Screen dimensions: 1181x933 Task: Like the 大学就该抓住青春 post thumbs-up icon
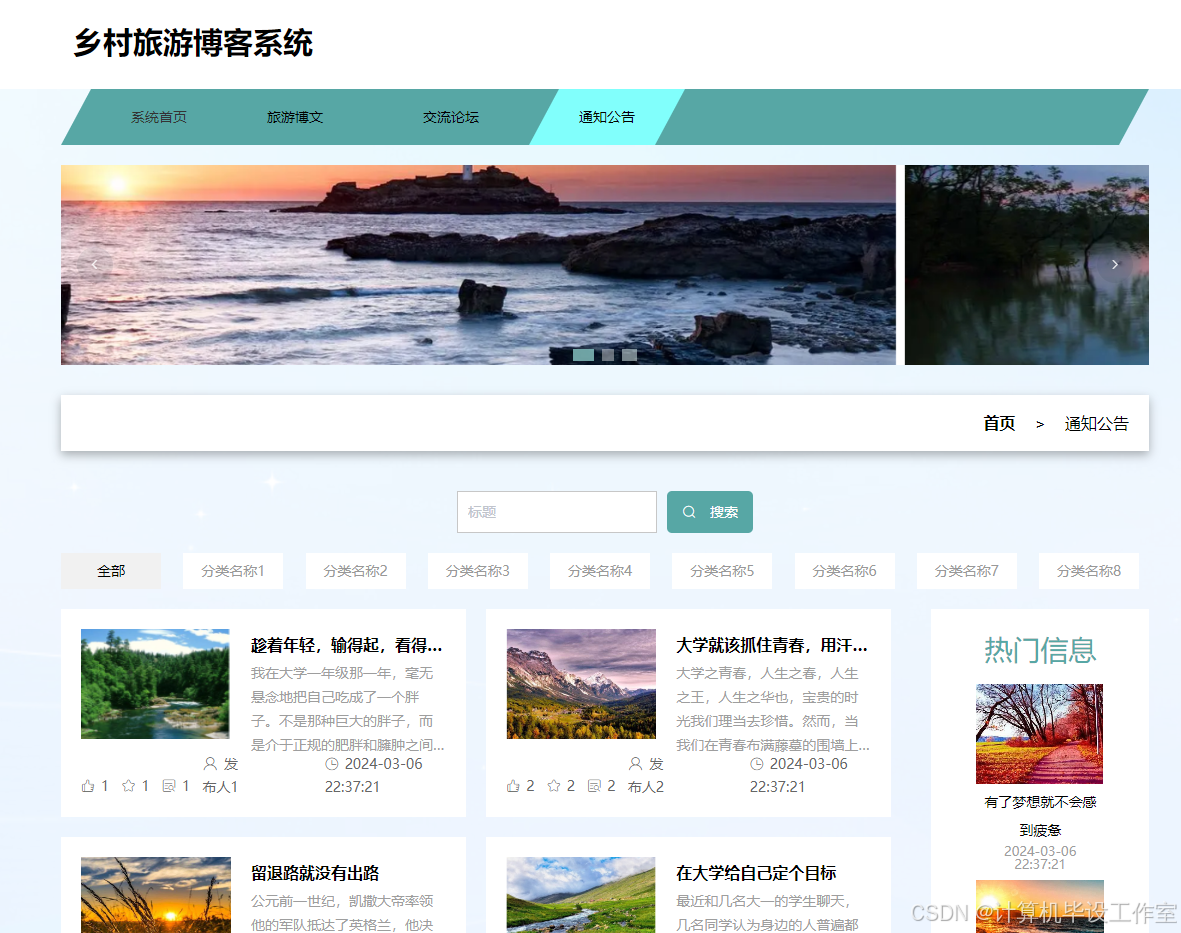click(514, 786)
